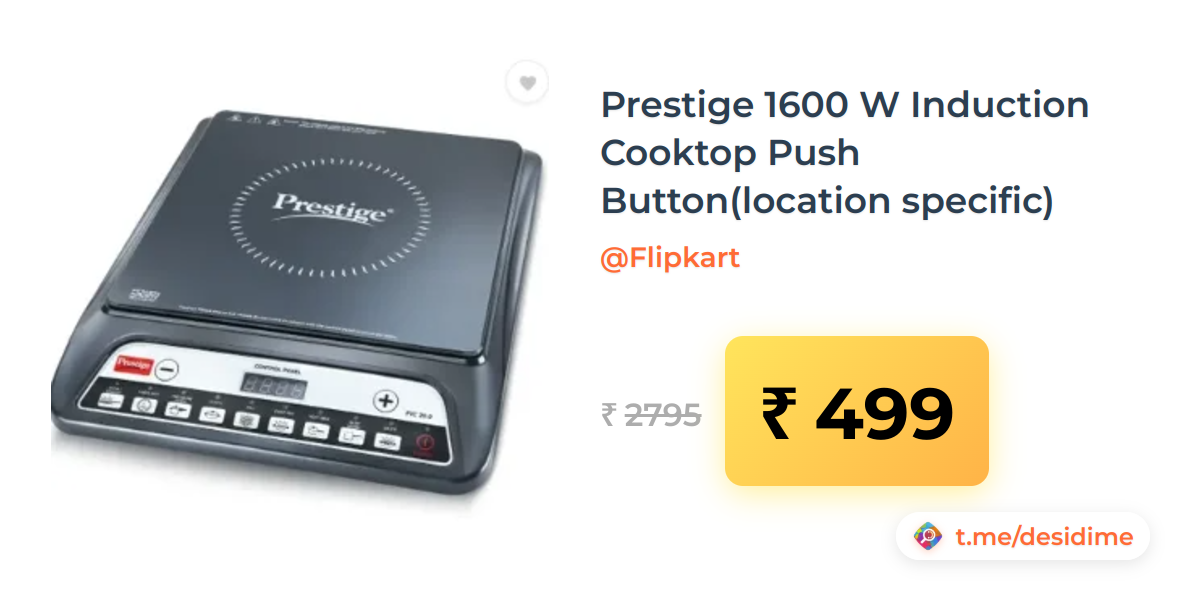Viewport: 1200px width, 600px height.
Task: Click the ₹ 499 deal price button
Action: click(x=857, y=411)
